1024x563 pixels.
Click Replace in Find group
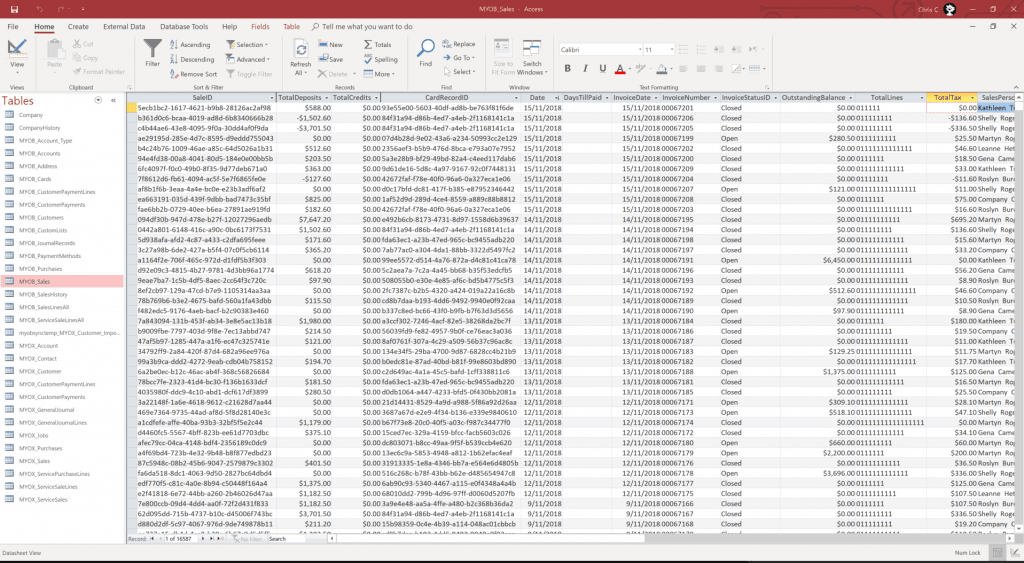[458, 44]
